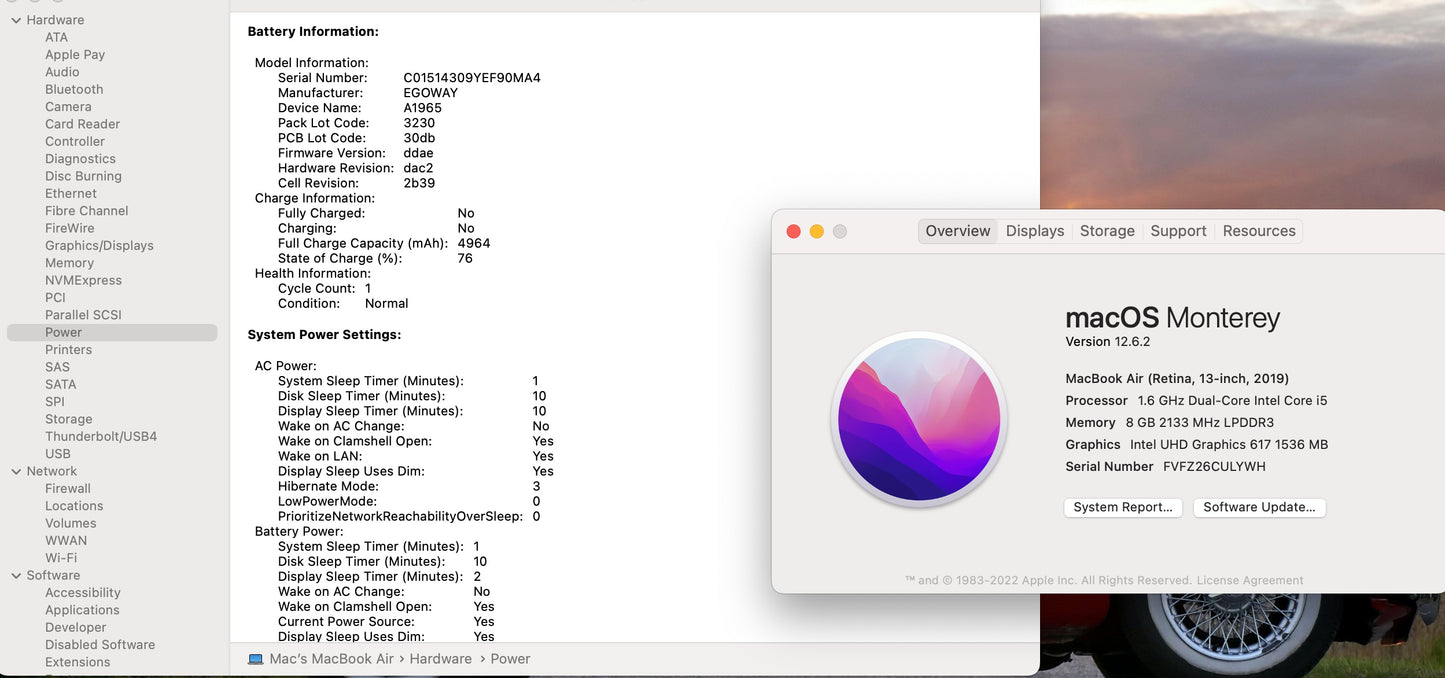Screen dimensions: 1445x678
Task: Collapse the Hardware section in sidebar
Action: (x=16, y=20)
